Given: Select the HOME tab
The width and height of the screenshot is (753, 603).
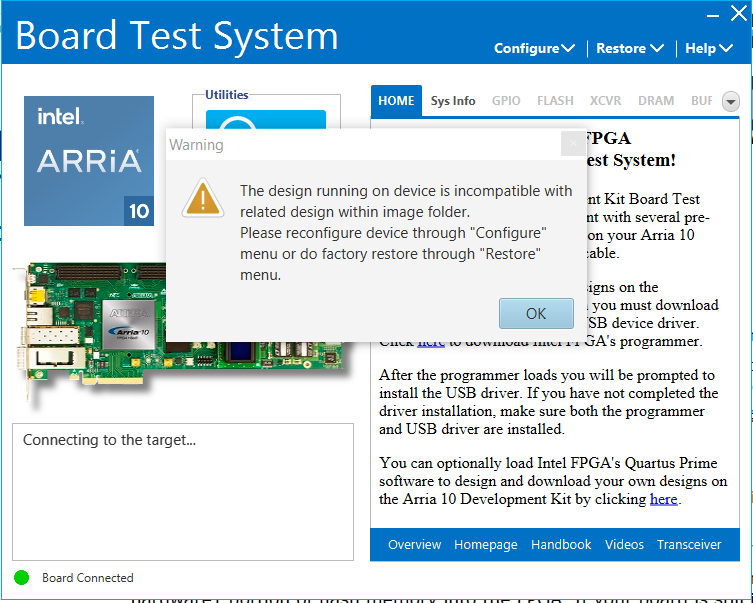Looking at the screenshot, I should coord(396,101).
